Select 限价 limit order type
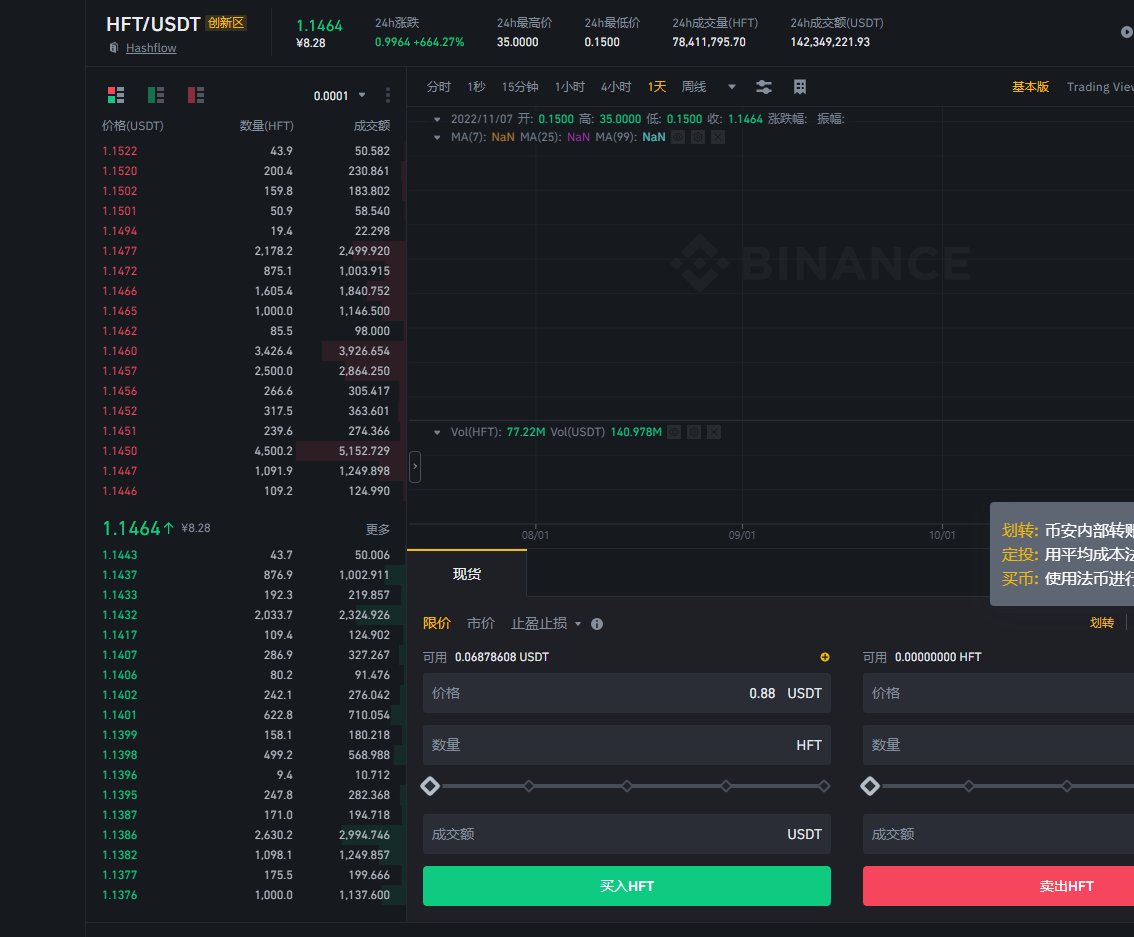Viewport: 1134px width, 937px height. [437, 623]
